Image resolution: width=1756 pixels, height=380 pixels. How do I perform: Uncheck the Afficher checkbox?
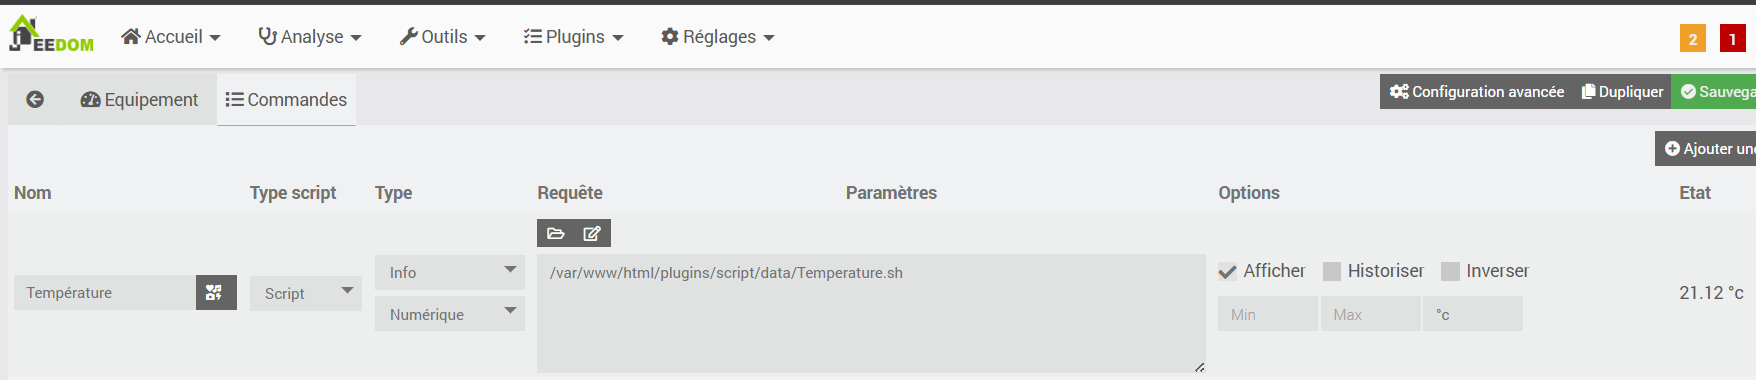pos(1228,271)
